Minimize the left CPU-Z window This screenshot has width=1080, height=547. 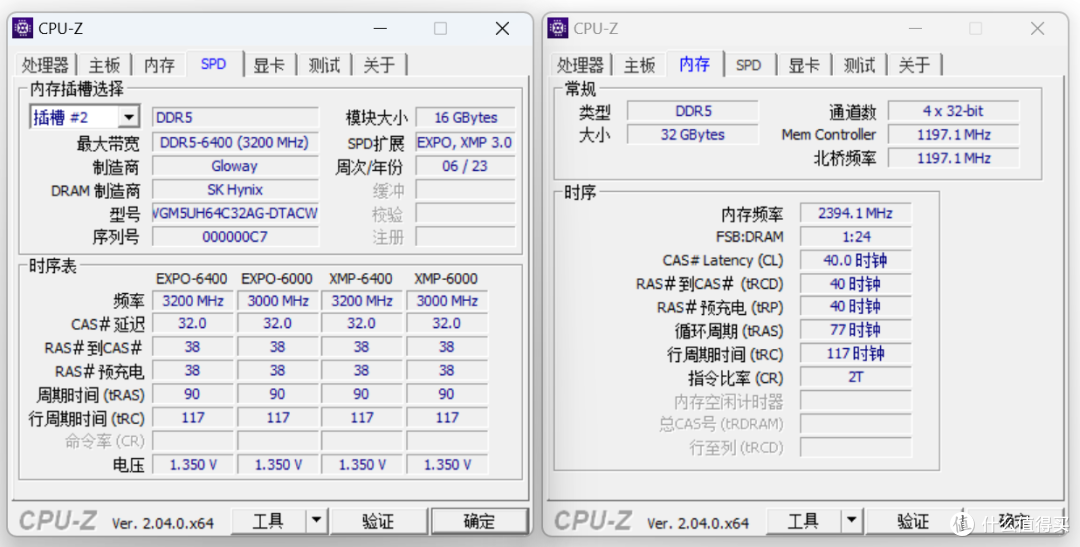tap(381, 28)
